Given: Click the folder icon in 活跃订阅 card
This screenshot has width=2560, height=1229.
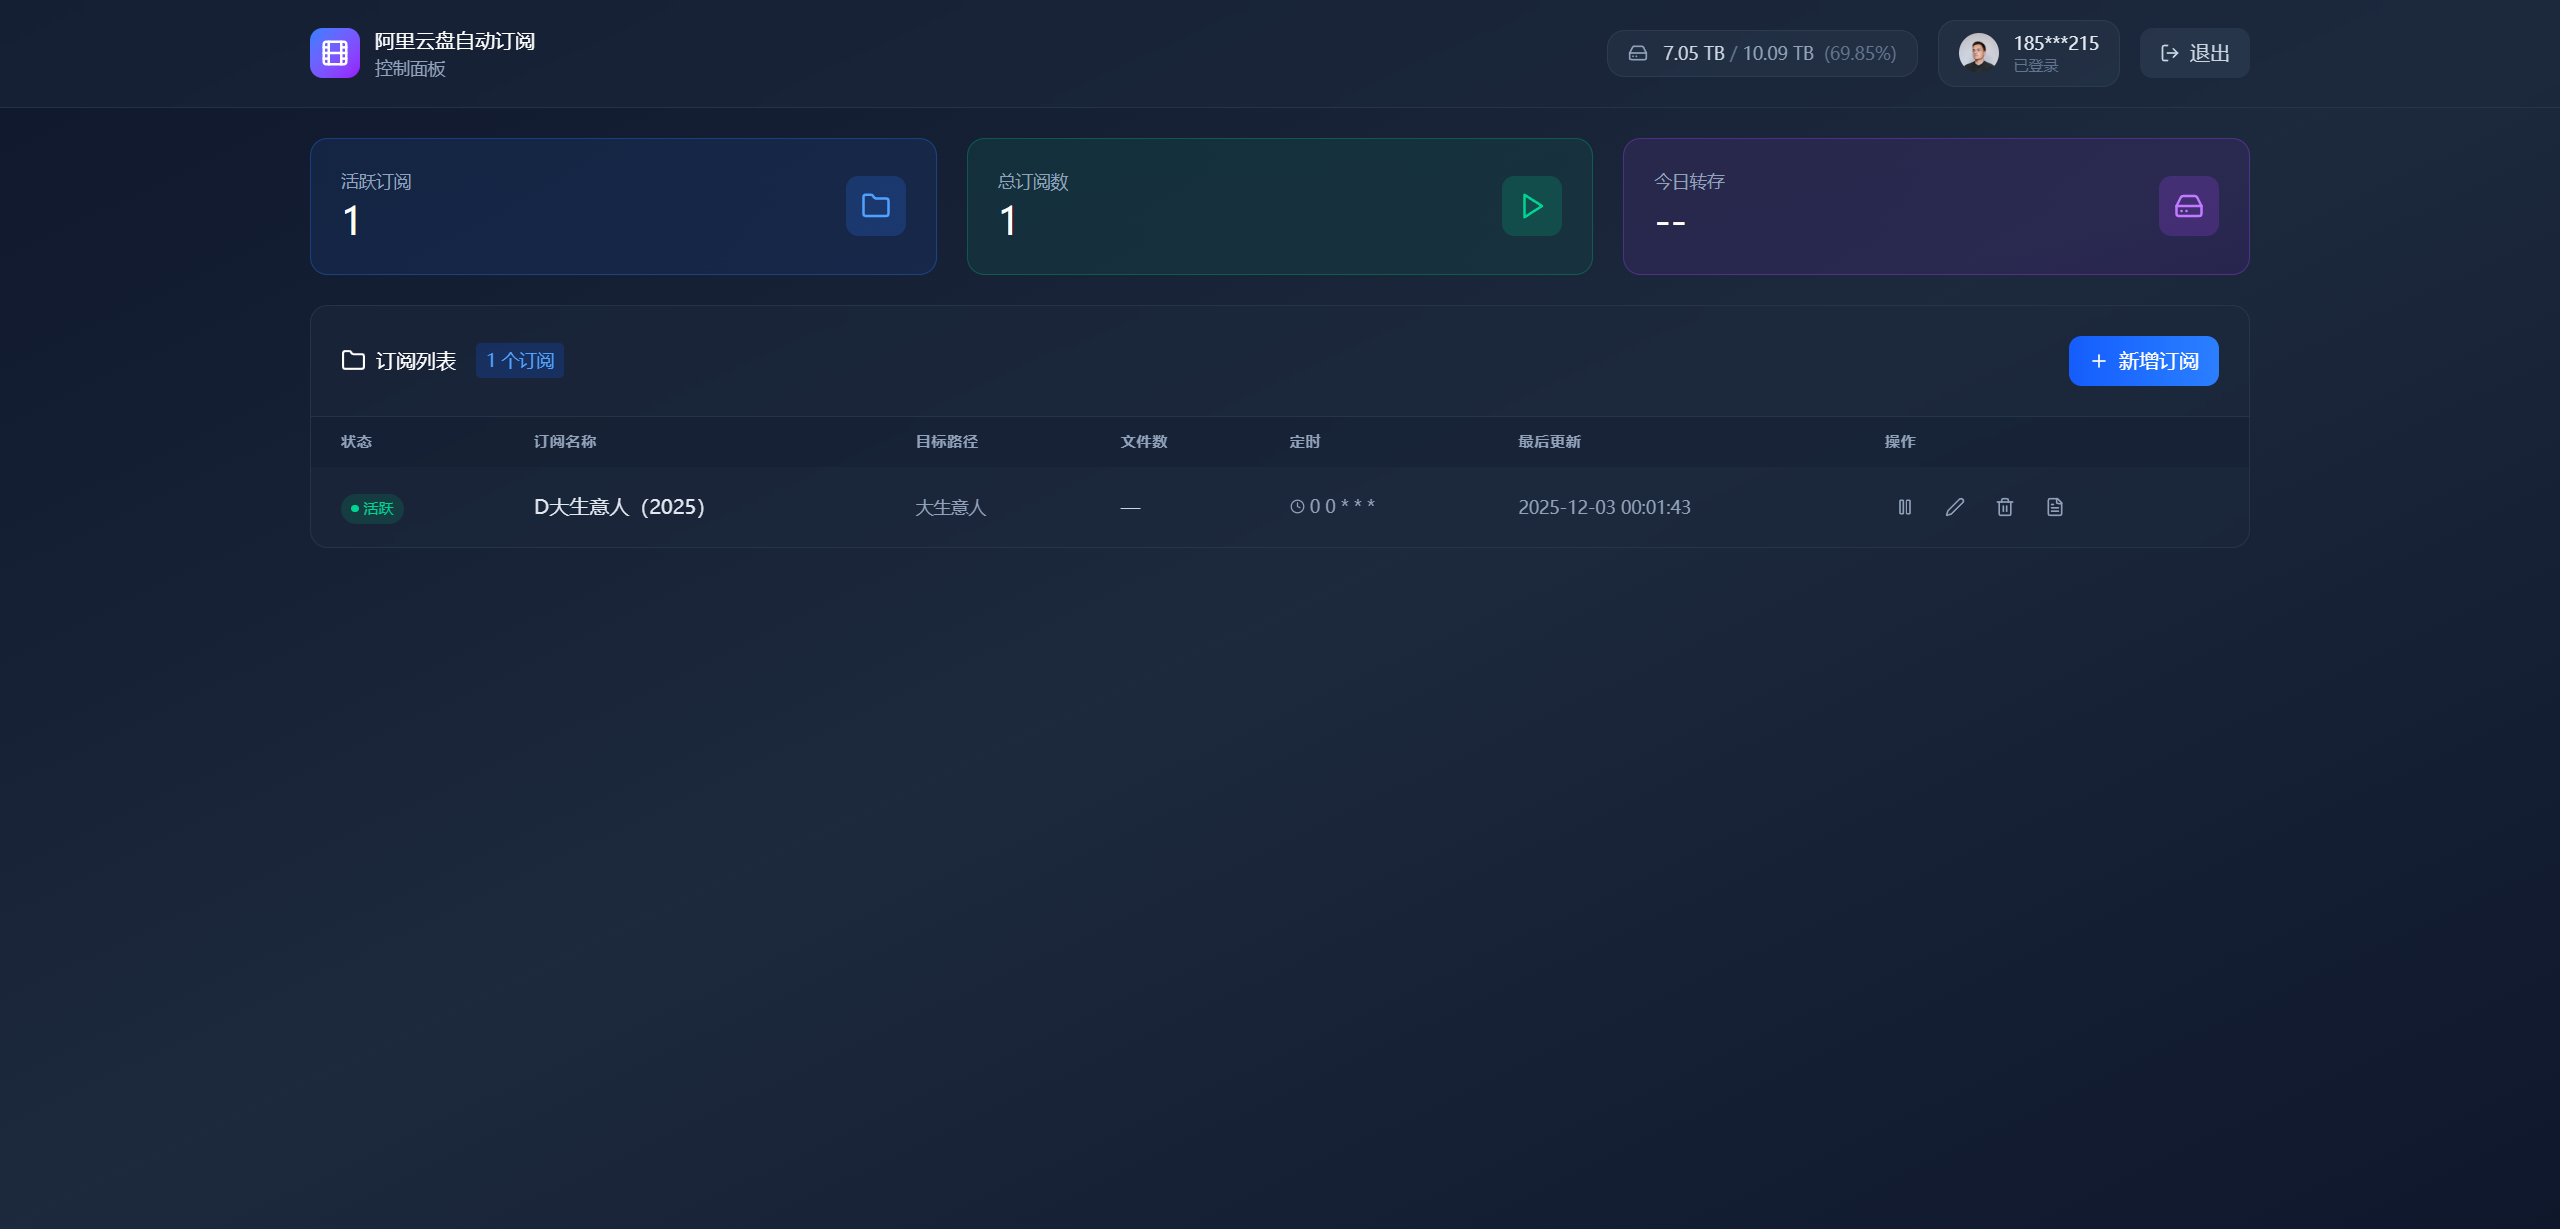Looking at the screenshot, I should pyautogui.click(x=875, y=206).
